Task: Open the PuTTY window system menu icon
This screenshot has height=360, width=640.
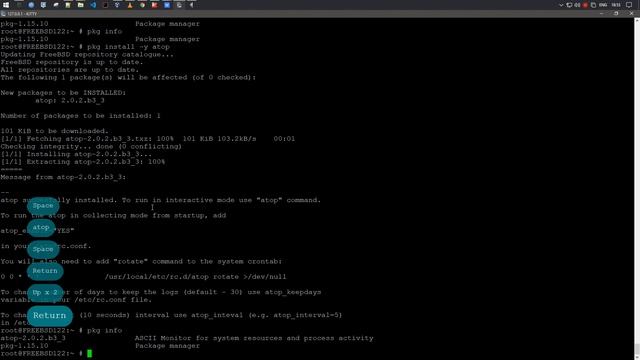Action: click(3, 13)
